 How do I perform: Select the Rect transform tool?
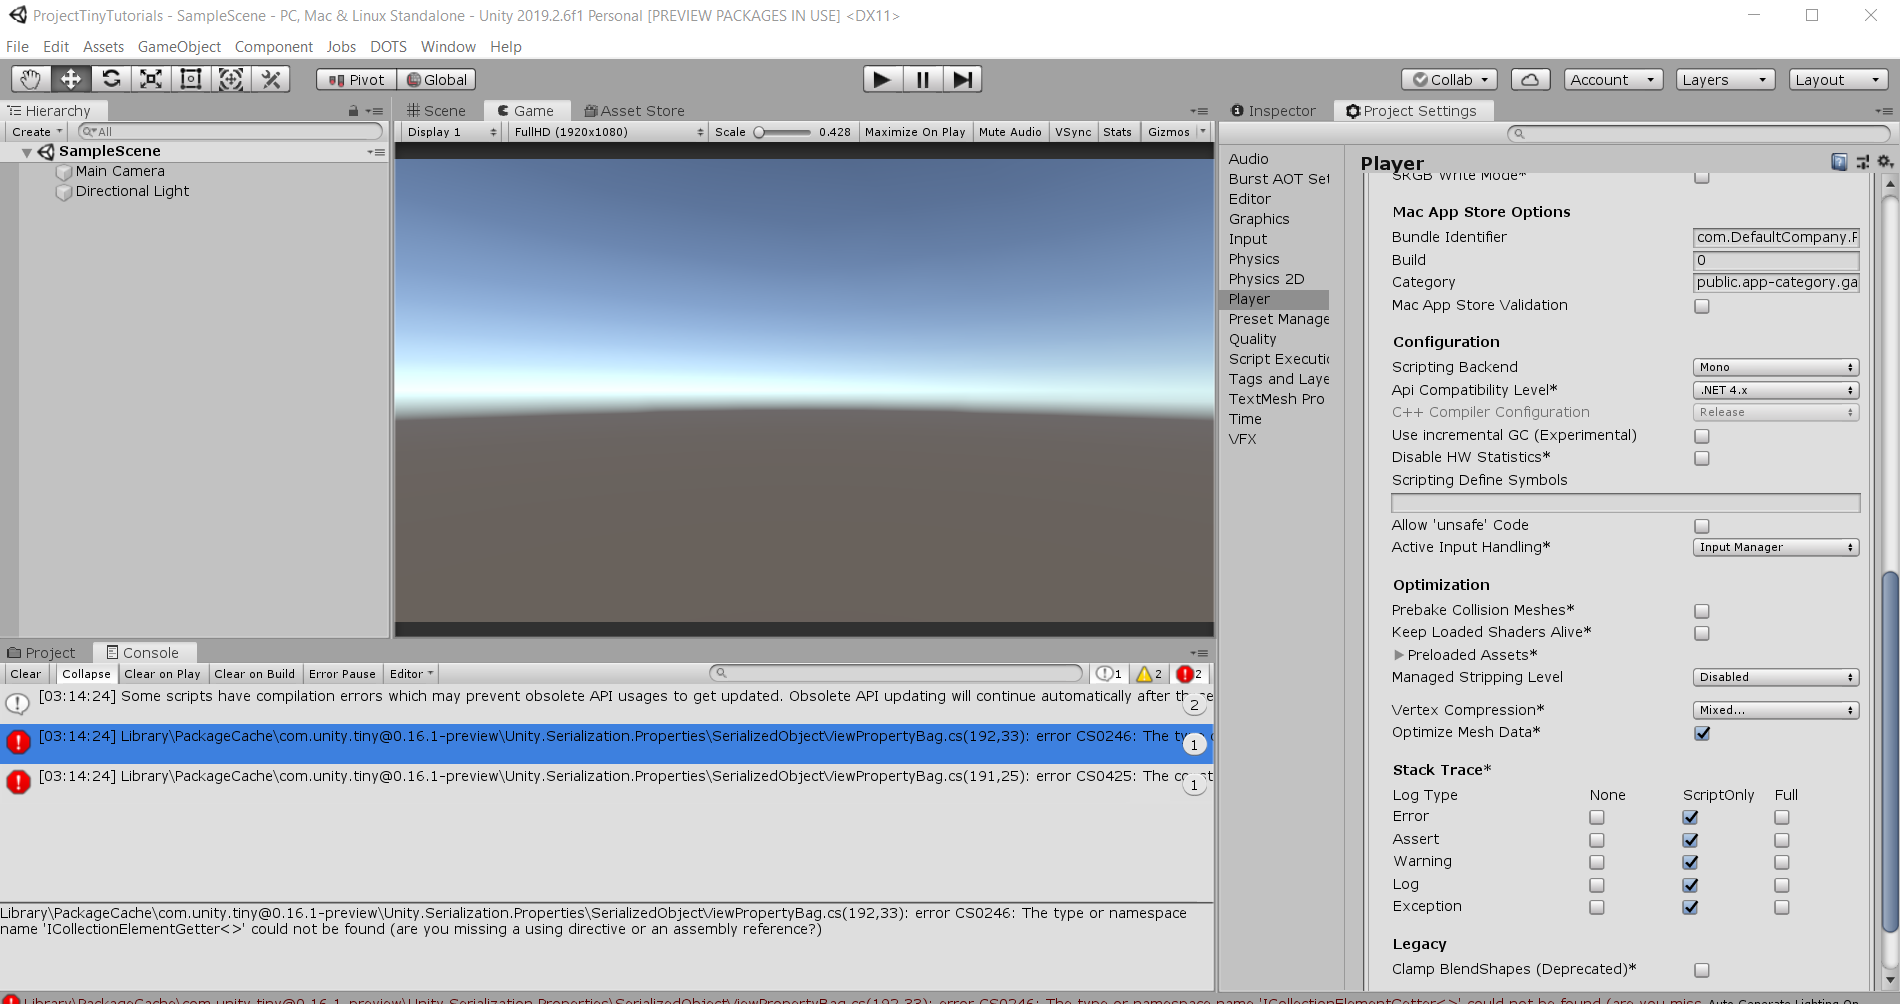point(191,79)
